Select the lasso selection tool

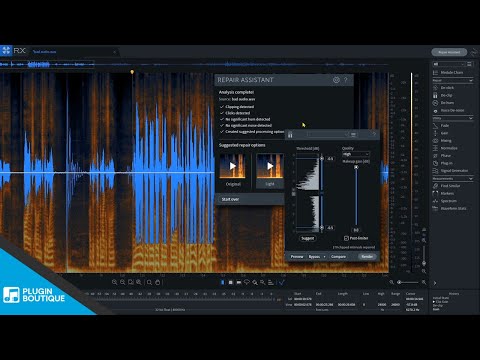pyautogui.click(x=247, y=282)
